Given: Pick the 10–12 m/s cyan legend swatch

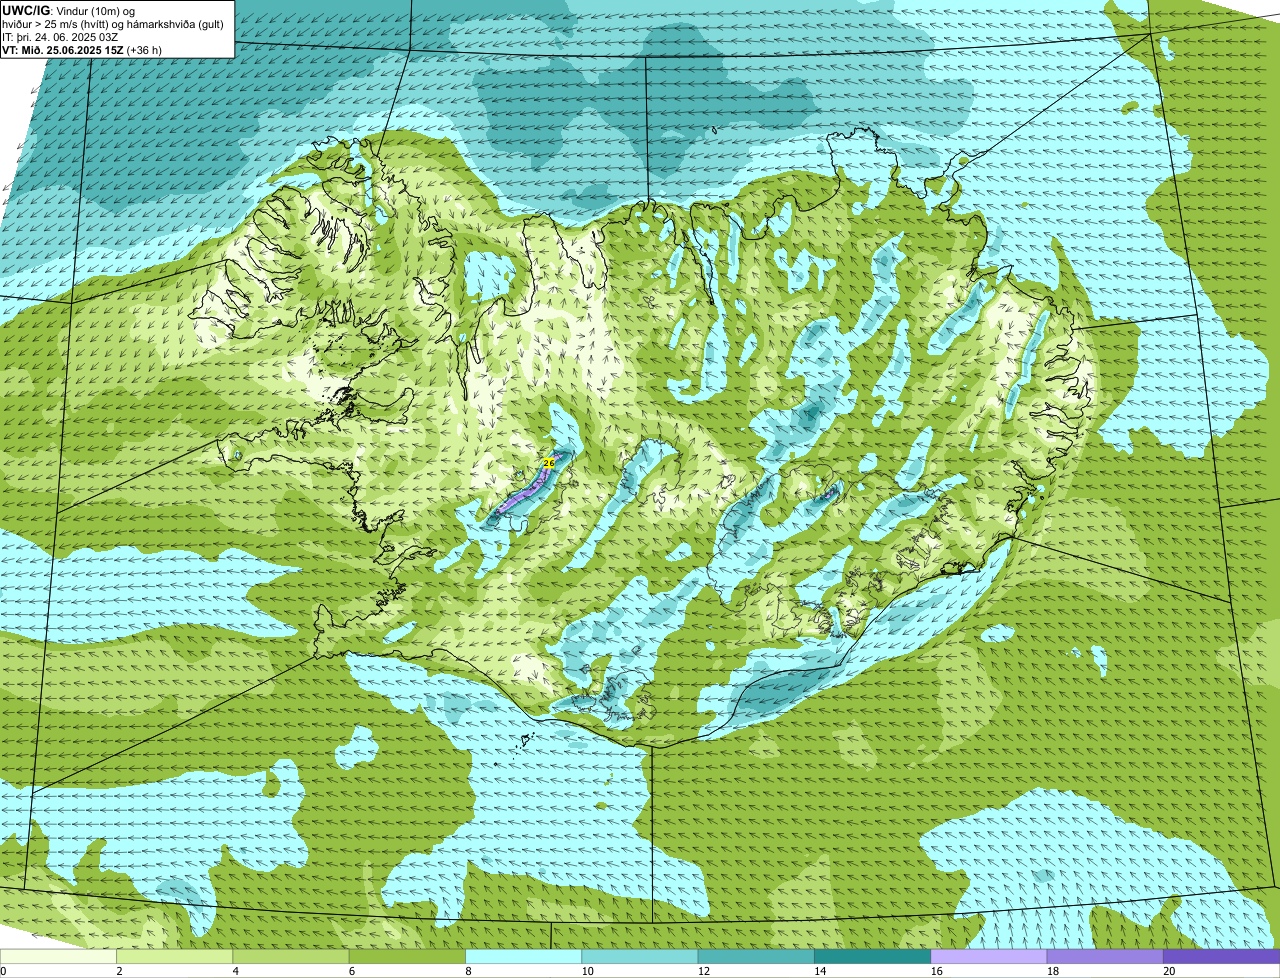Looking at the screenshot, I should pyautogui.click(x=640, y=956).
